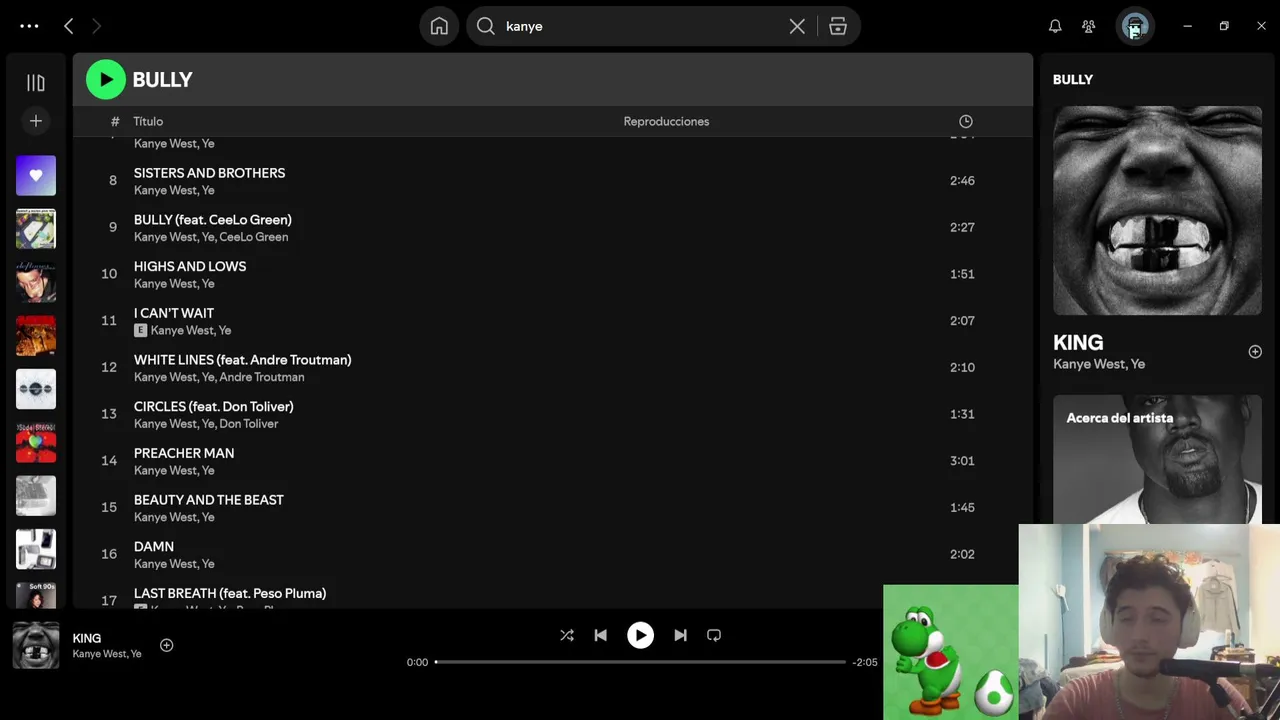Click the search magnifier icon
This screenshot has width=1280, height=720.
point(486,26)
